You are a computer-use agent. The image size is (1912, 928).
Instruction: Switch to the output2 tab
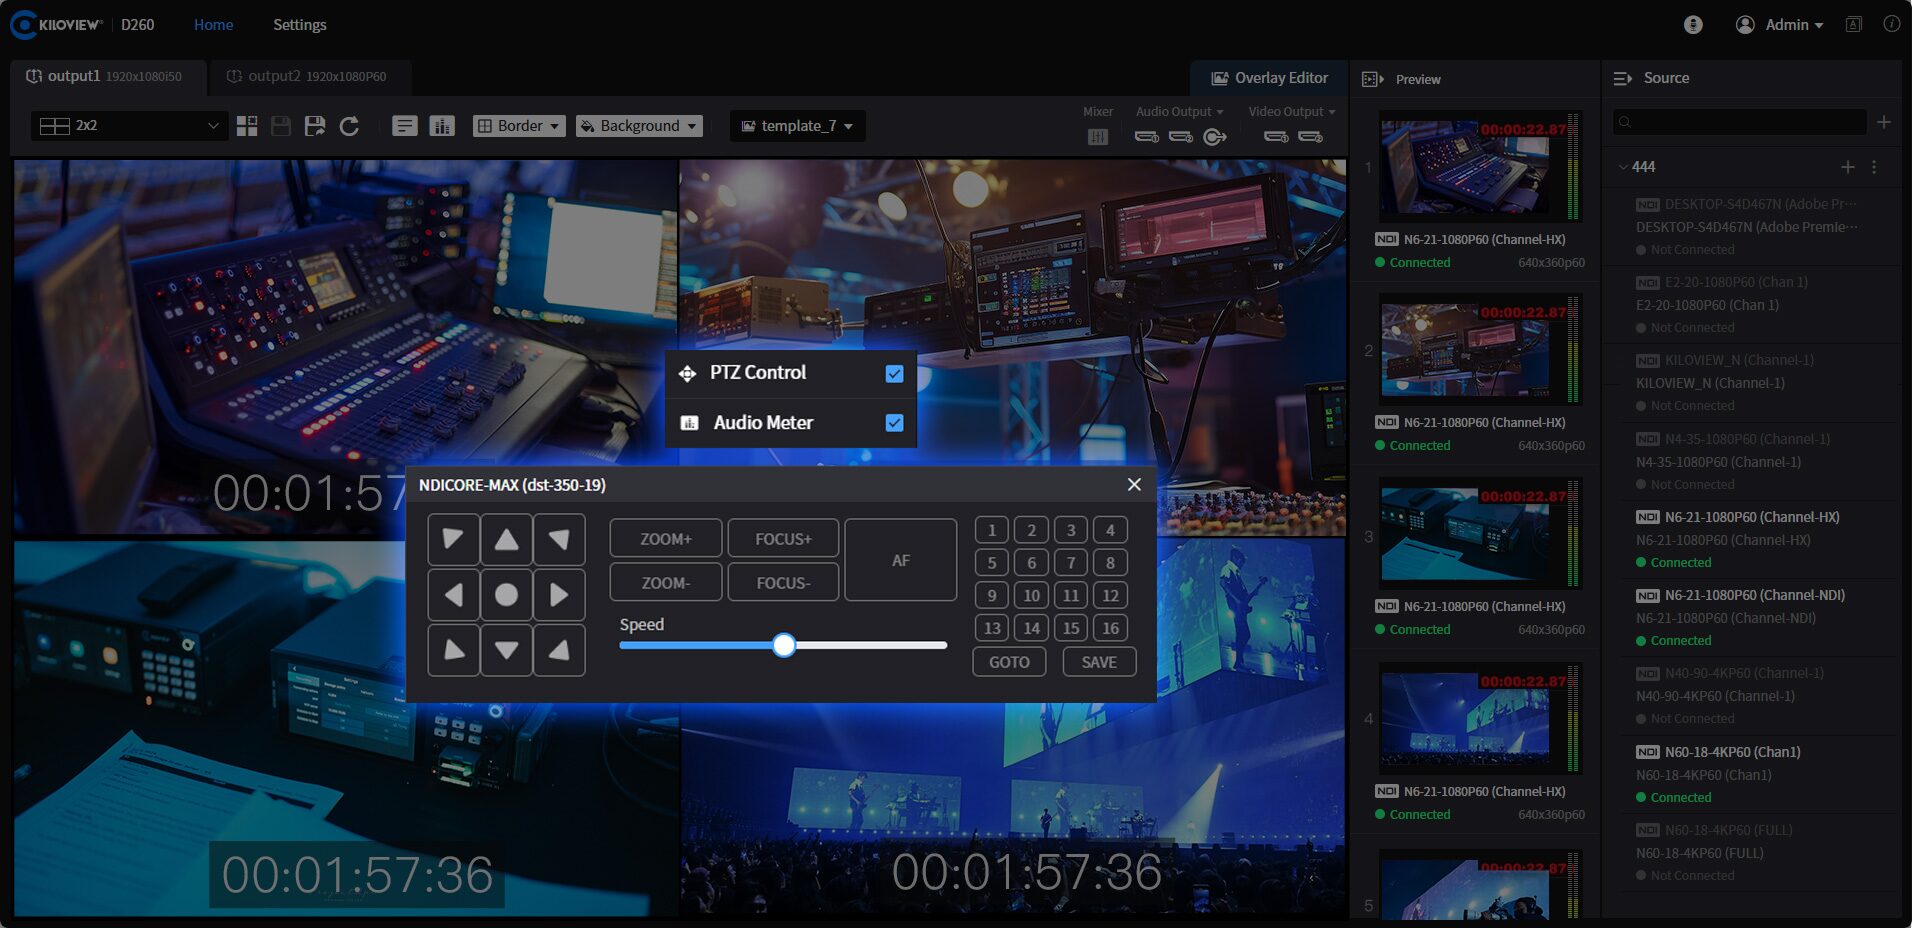coord(306,76)
